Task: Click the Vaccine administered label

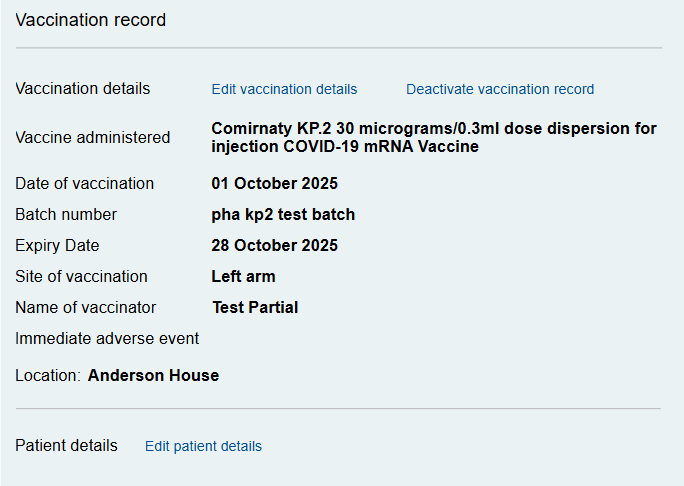Action: tap(92, 137)
